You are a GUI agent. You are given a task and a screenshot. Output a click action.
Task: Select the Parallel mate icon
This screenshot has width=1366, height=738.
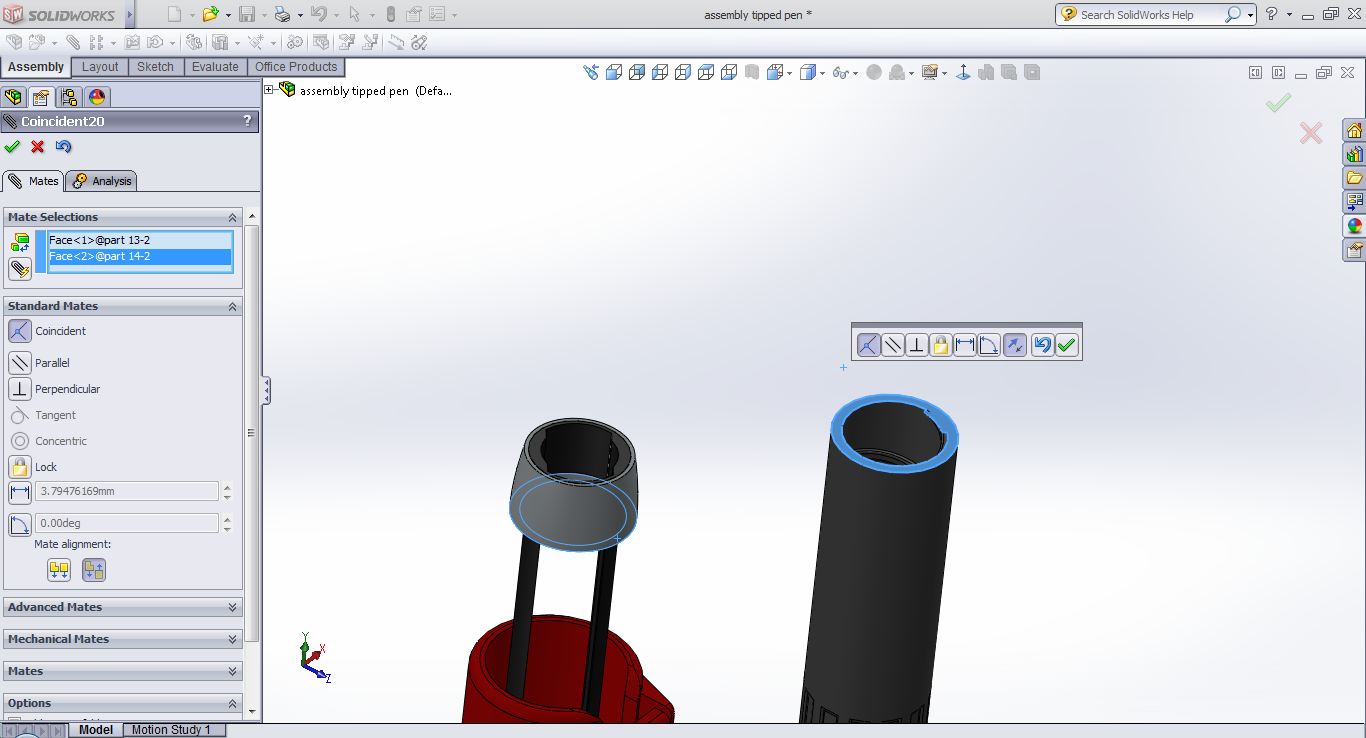click(19, 363)
